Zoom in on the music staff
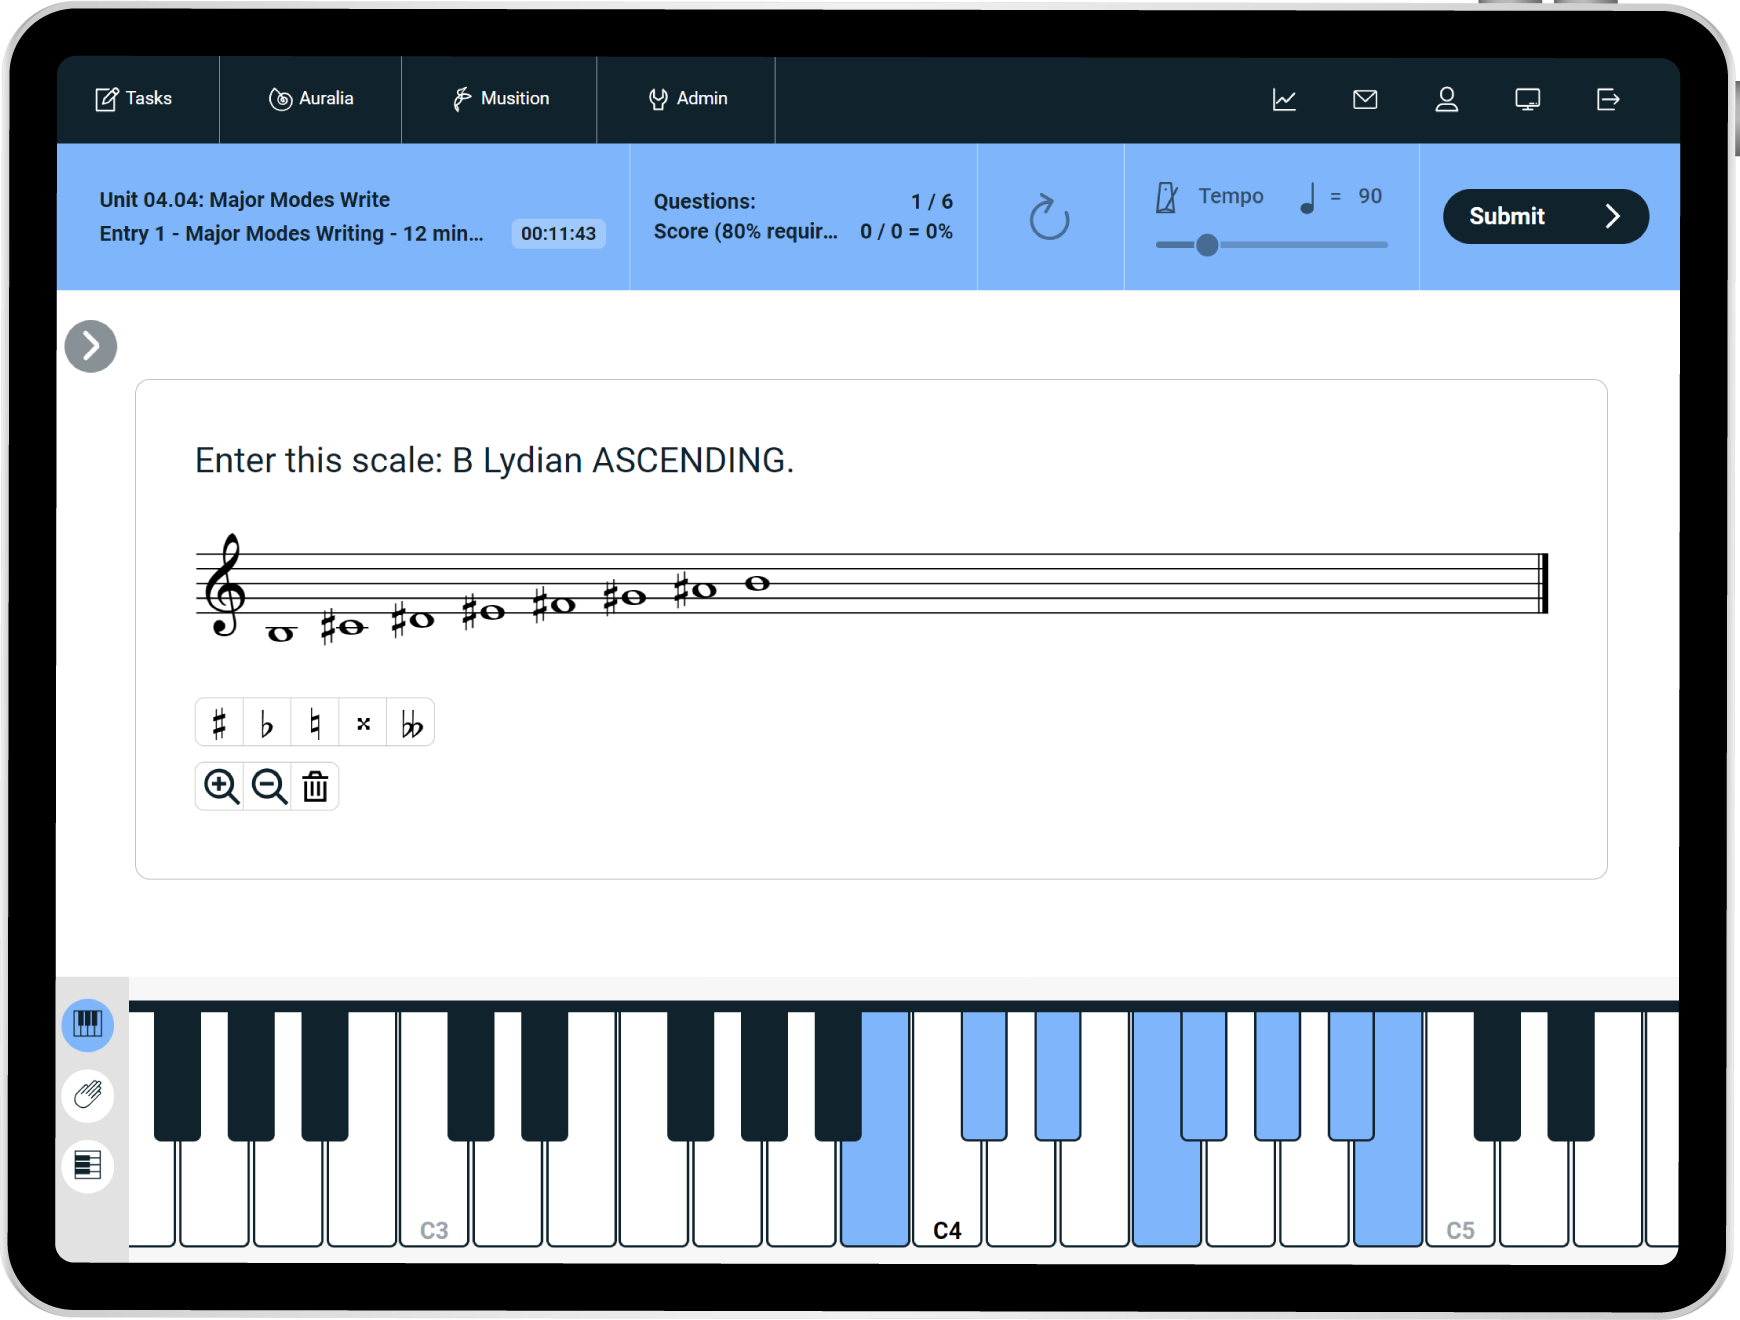 click(221, 787)
